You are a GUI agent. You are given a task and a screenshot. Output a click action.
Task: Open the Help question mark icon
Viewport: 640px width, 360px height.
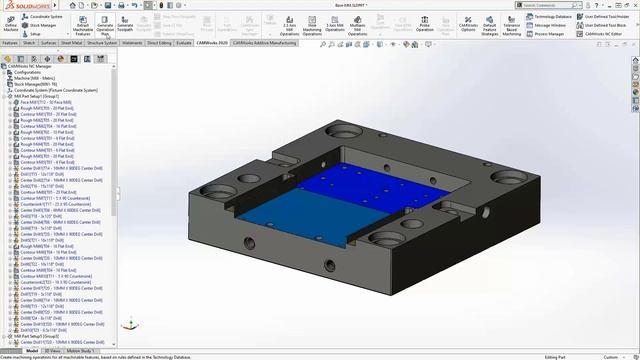click(x=596, y=5)
